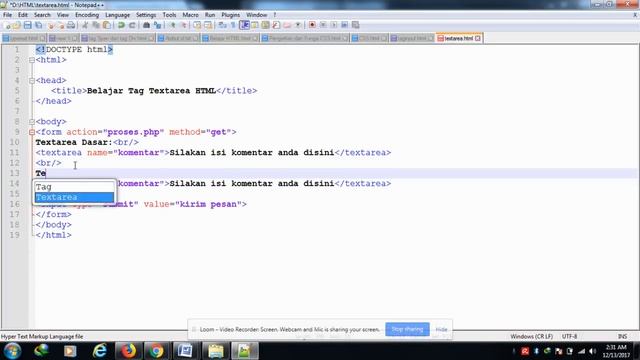Click 'Hide' in the Loom sharing bar

(441, 329)
